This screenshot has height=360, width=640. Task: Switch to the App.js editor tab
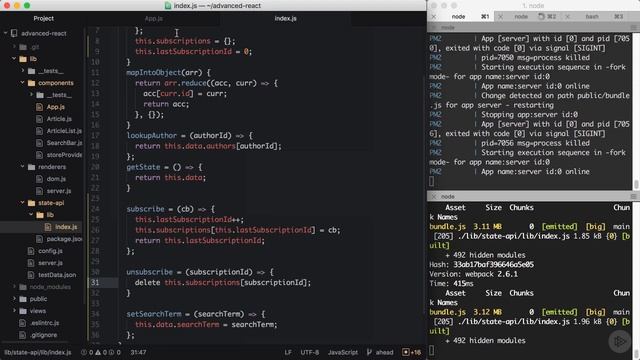pyautogui.click(x=153, y=18)
